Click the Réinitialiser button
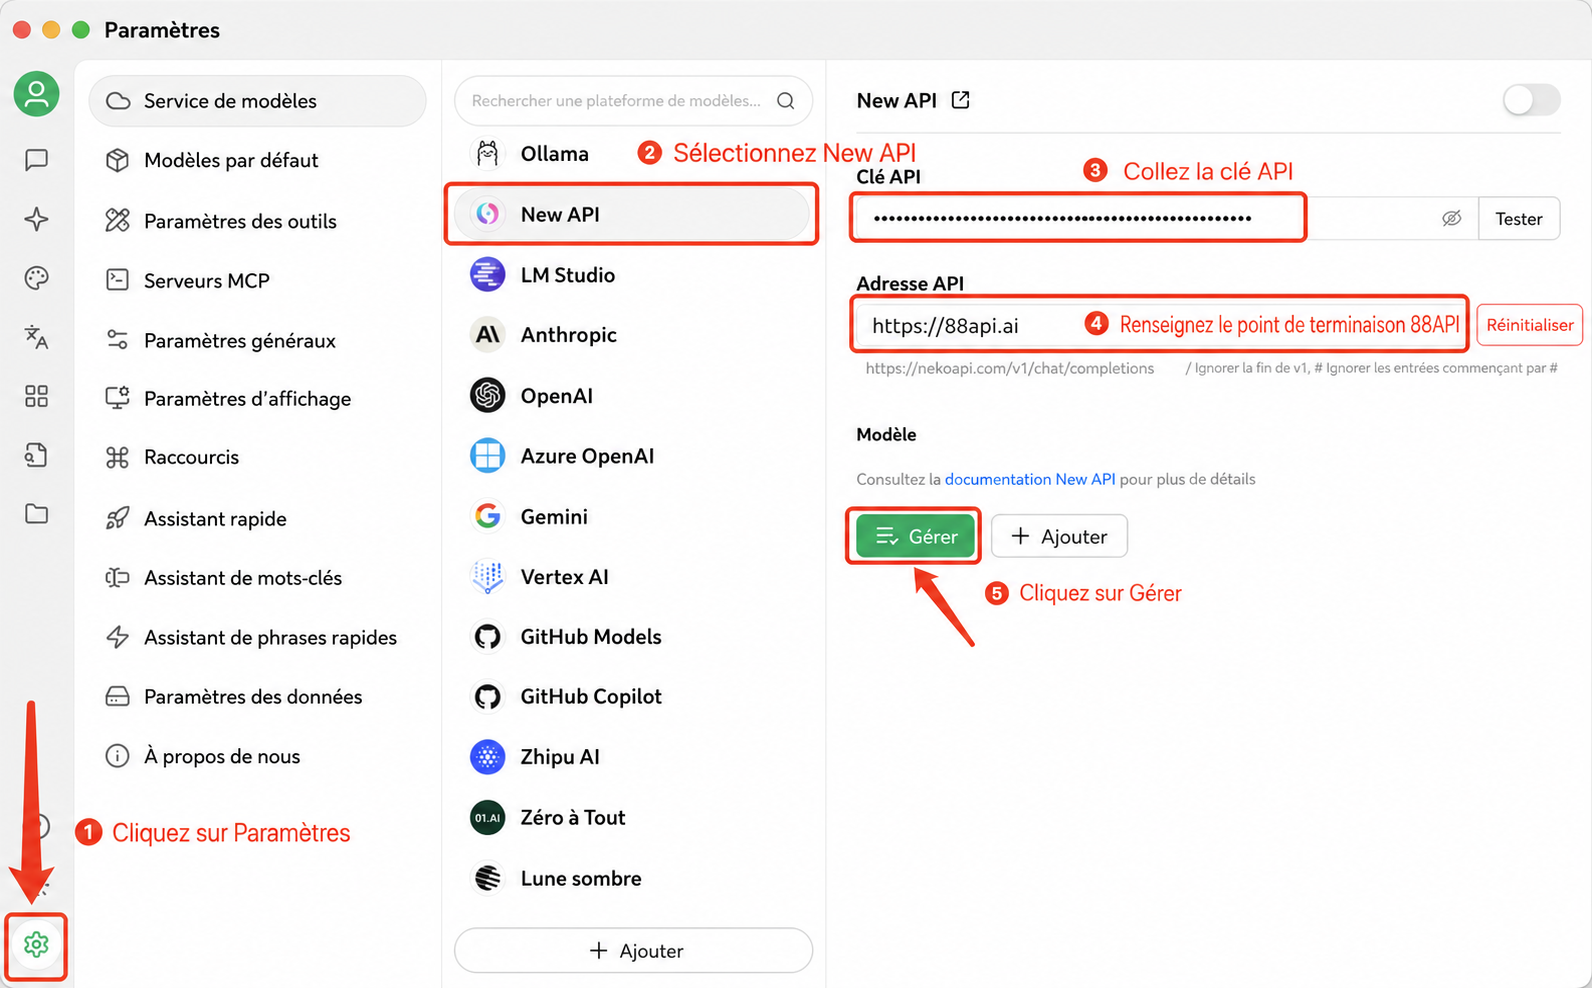This screenshot has width=1592, height=988. (x=1530, y=325)
